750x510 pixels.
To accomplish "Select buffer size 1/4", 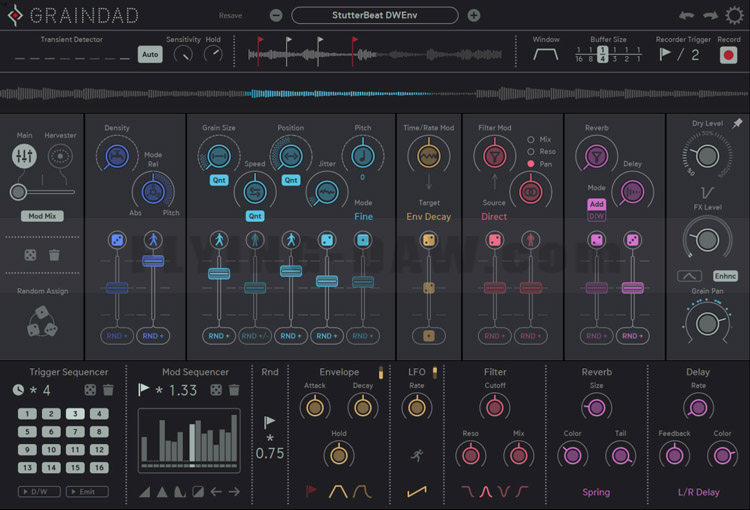I will 603,54.
